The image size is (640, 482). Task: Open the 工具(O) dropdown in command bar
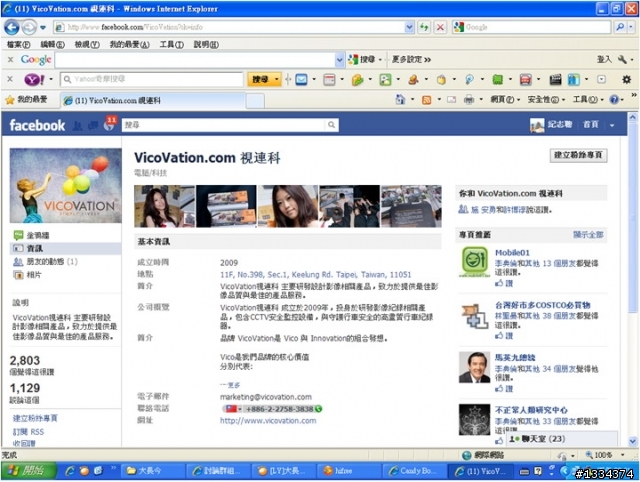click(588, 100)
